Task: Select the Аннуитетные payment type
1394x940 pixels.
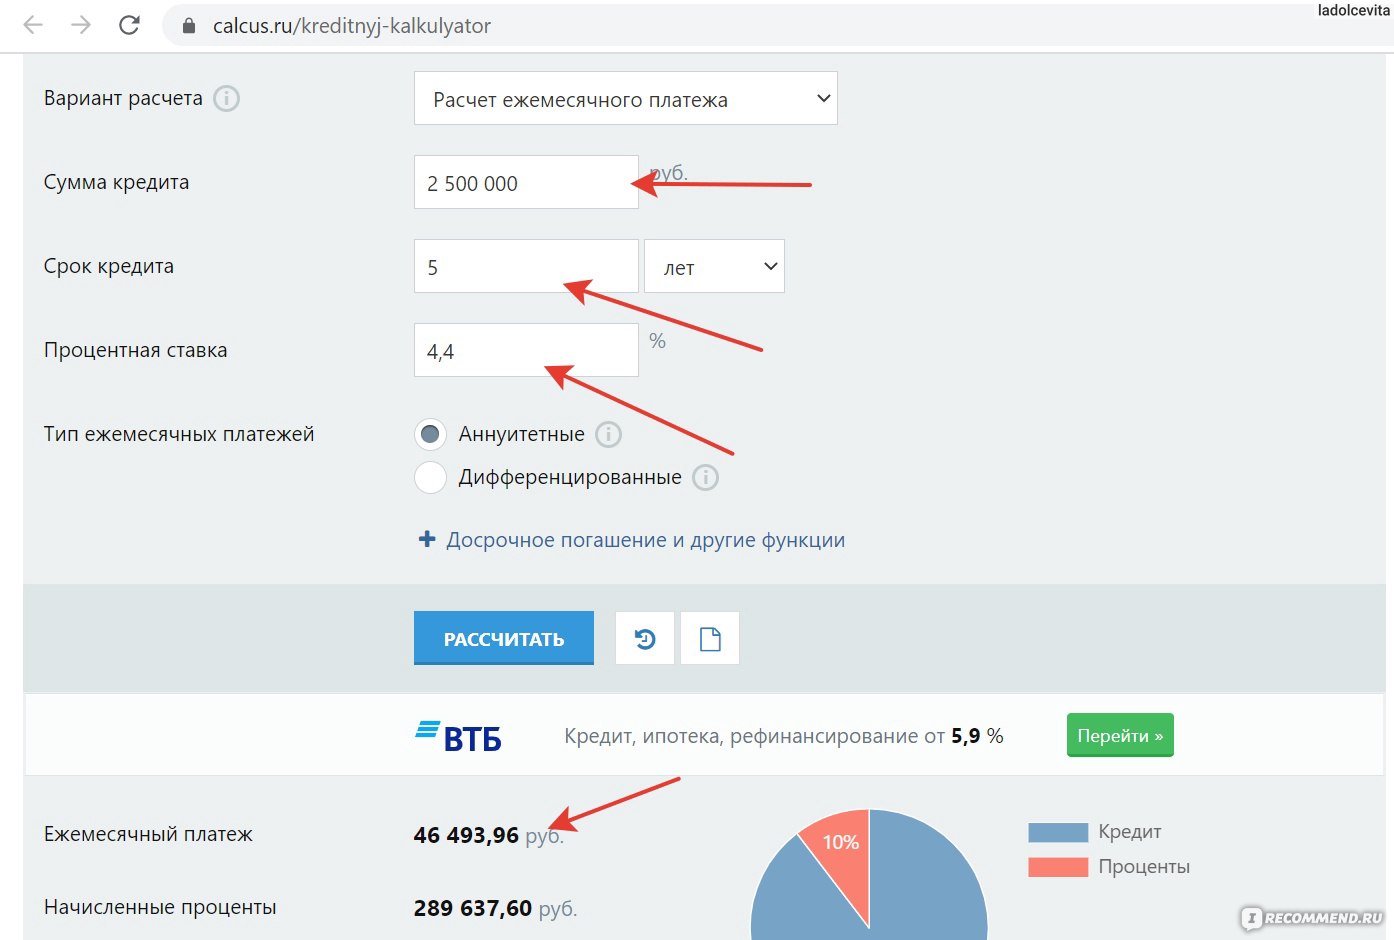Action: point(430,434)
